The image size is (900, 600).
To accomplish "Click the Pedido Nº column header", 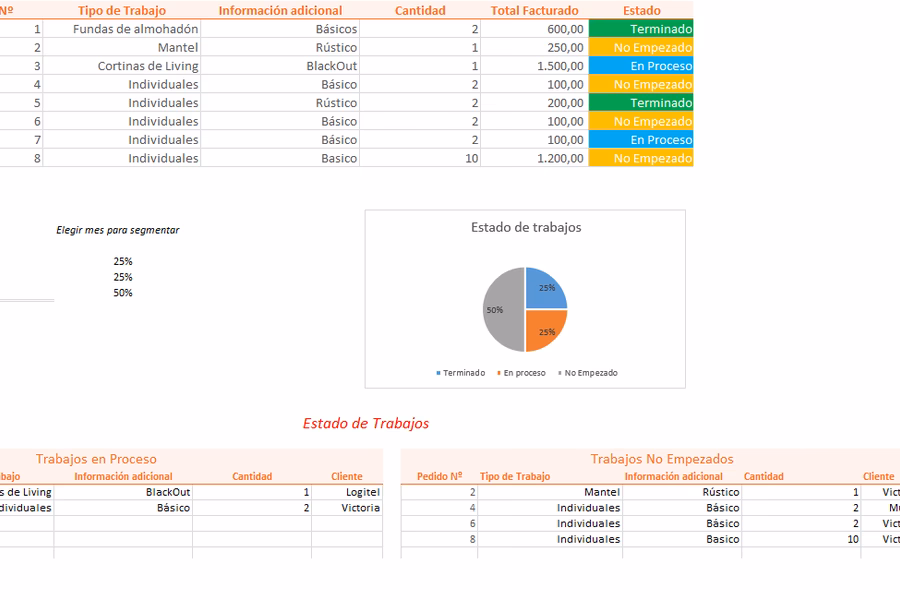I will tap(439, 477).
